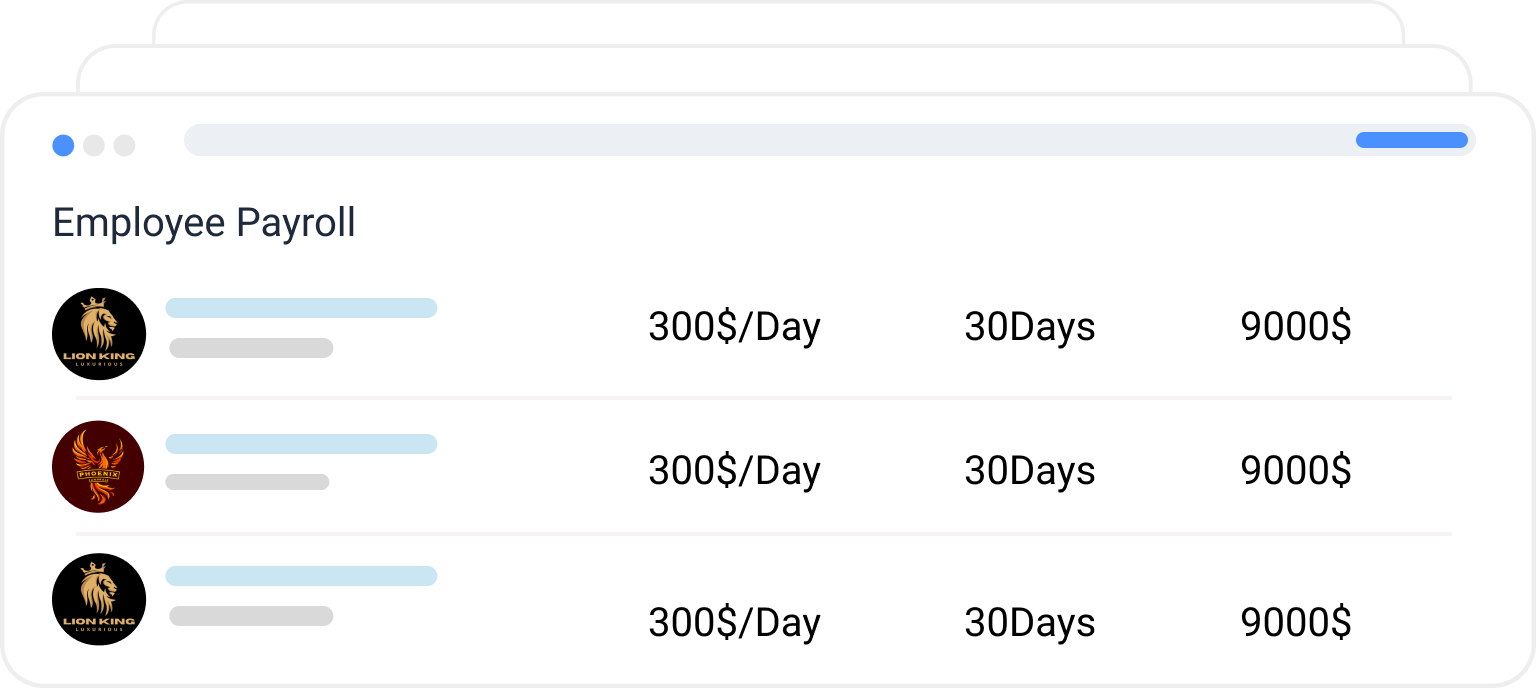Open the blue name placeholder in the first row
This screenshot has height=688, width=1536.
(301, 308)
